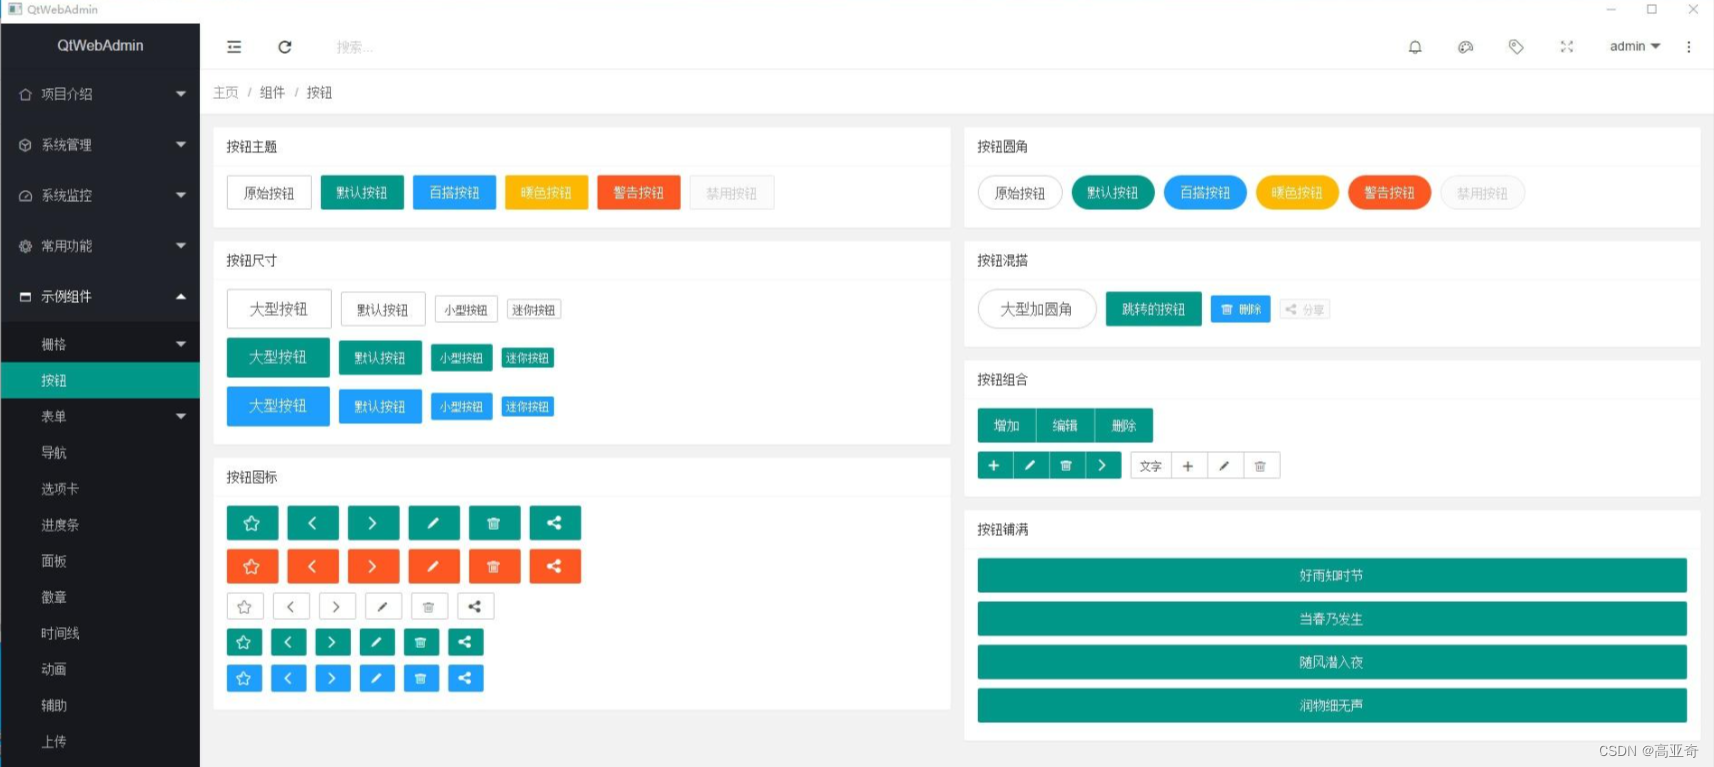Viewport: 1714px width, 767px height.
Task: Toggle fullscreen icon in header
Action: [1567, 47]
